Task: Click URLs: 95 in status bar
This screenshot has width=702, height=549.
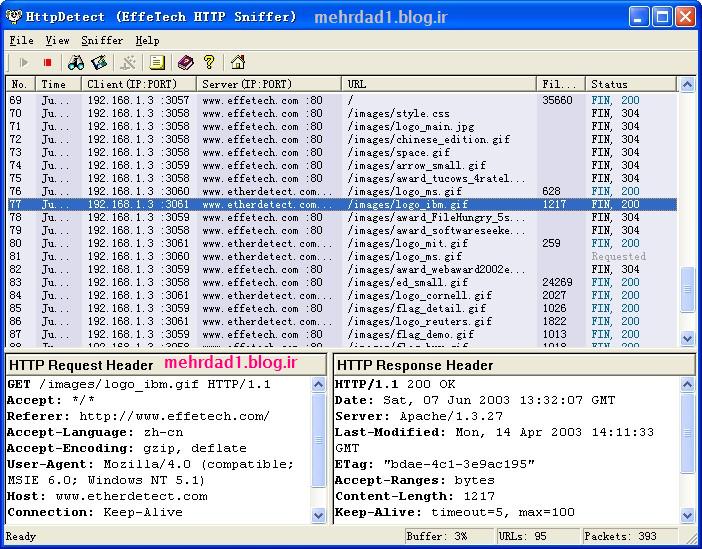Action: (538, 536)
